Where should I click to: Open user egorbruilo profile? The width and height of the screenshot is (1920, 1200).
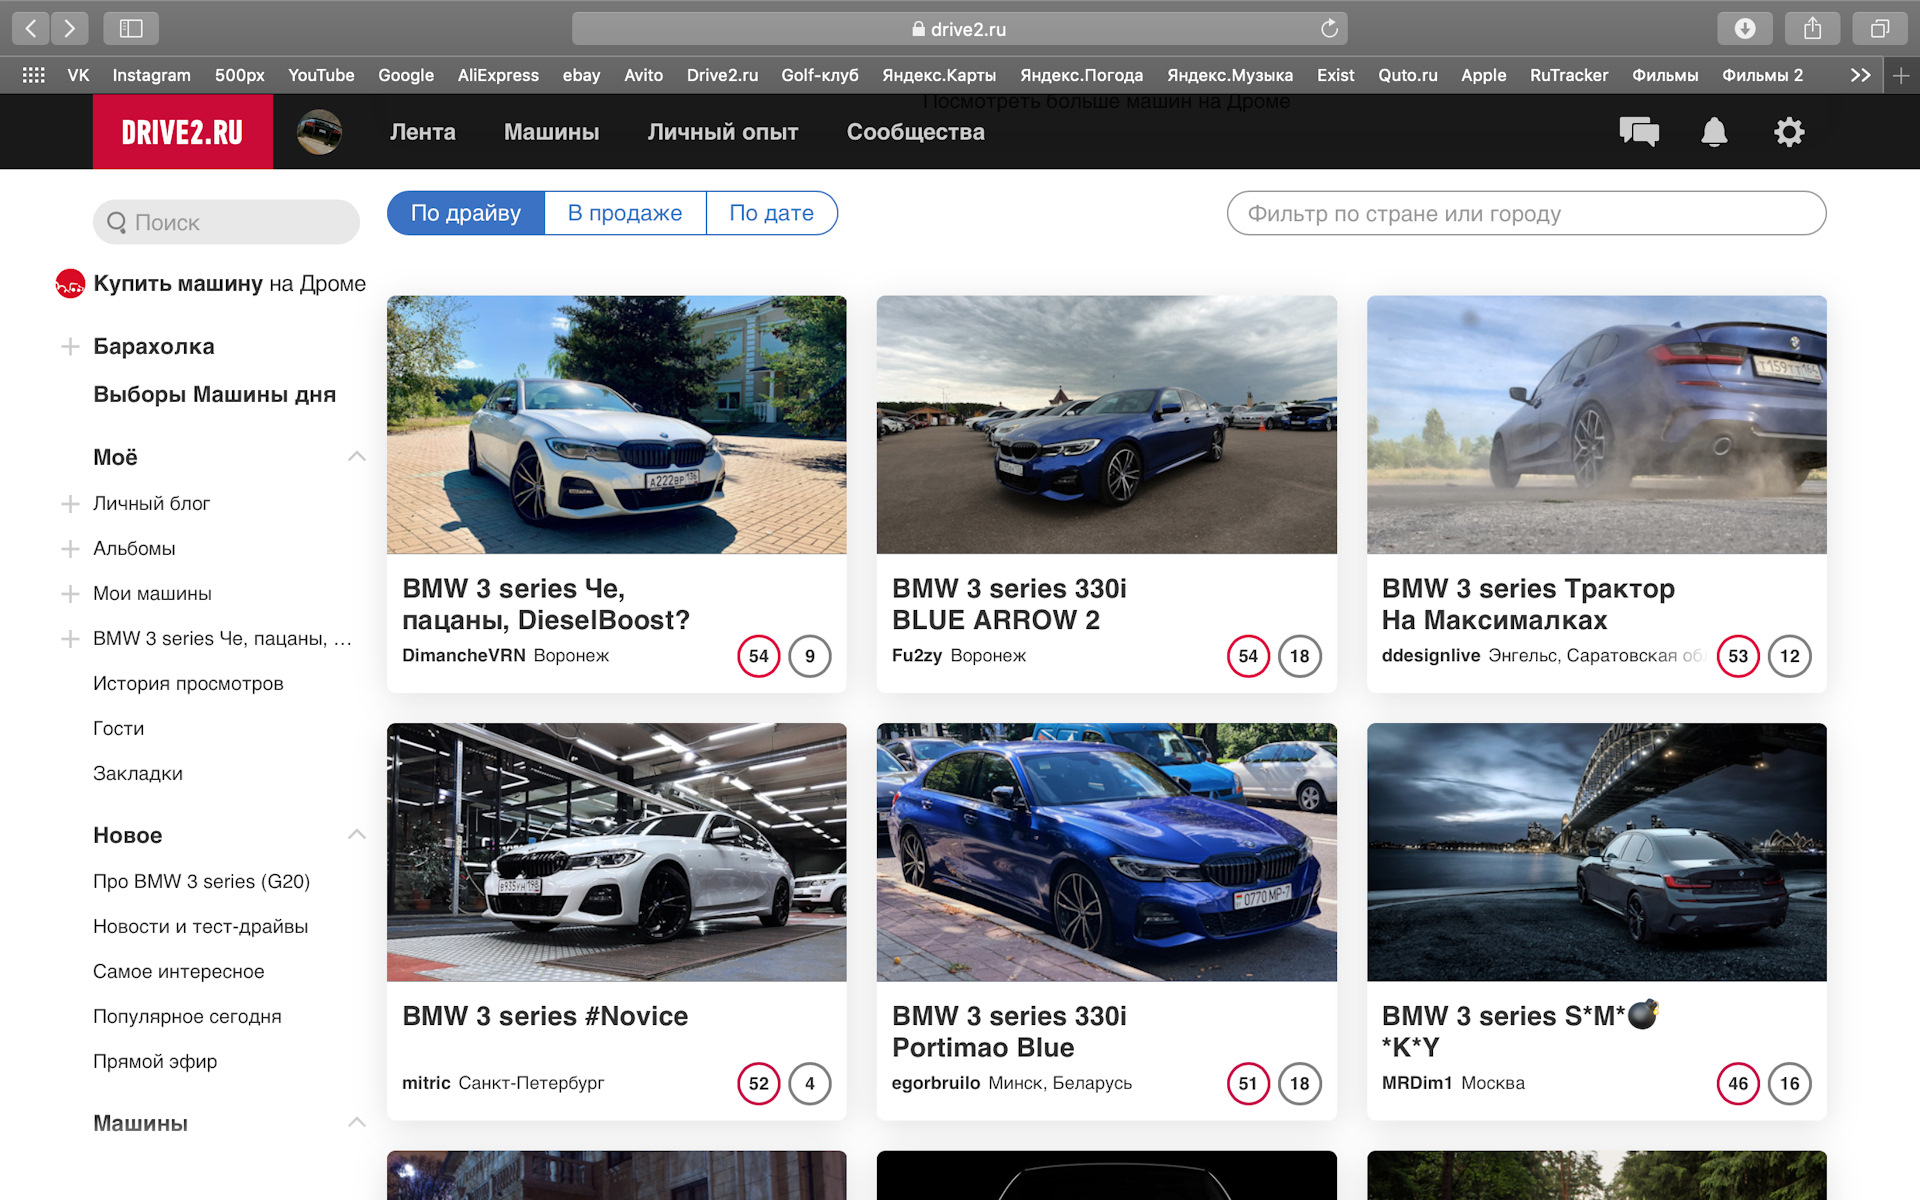[935, 1083]
